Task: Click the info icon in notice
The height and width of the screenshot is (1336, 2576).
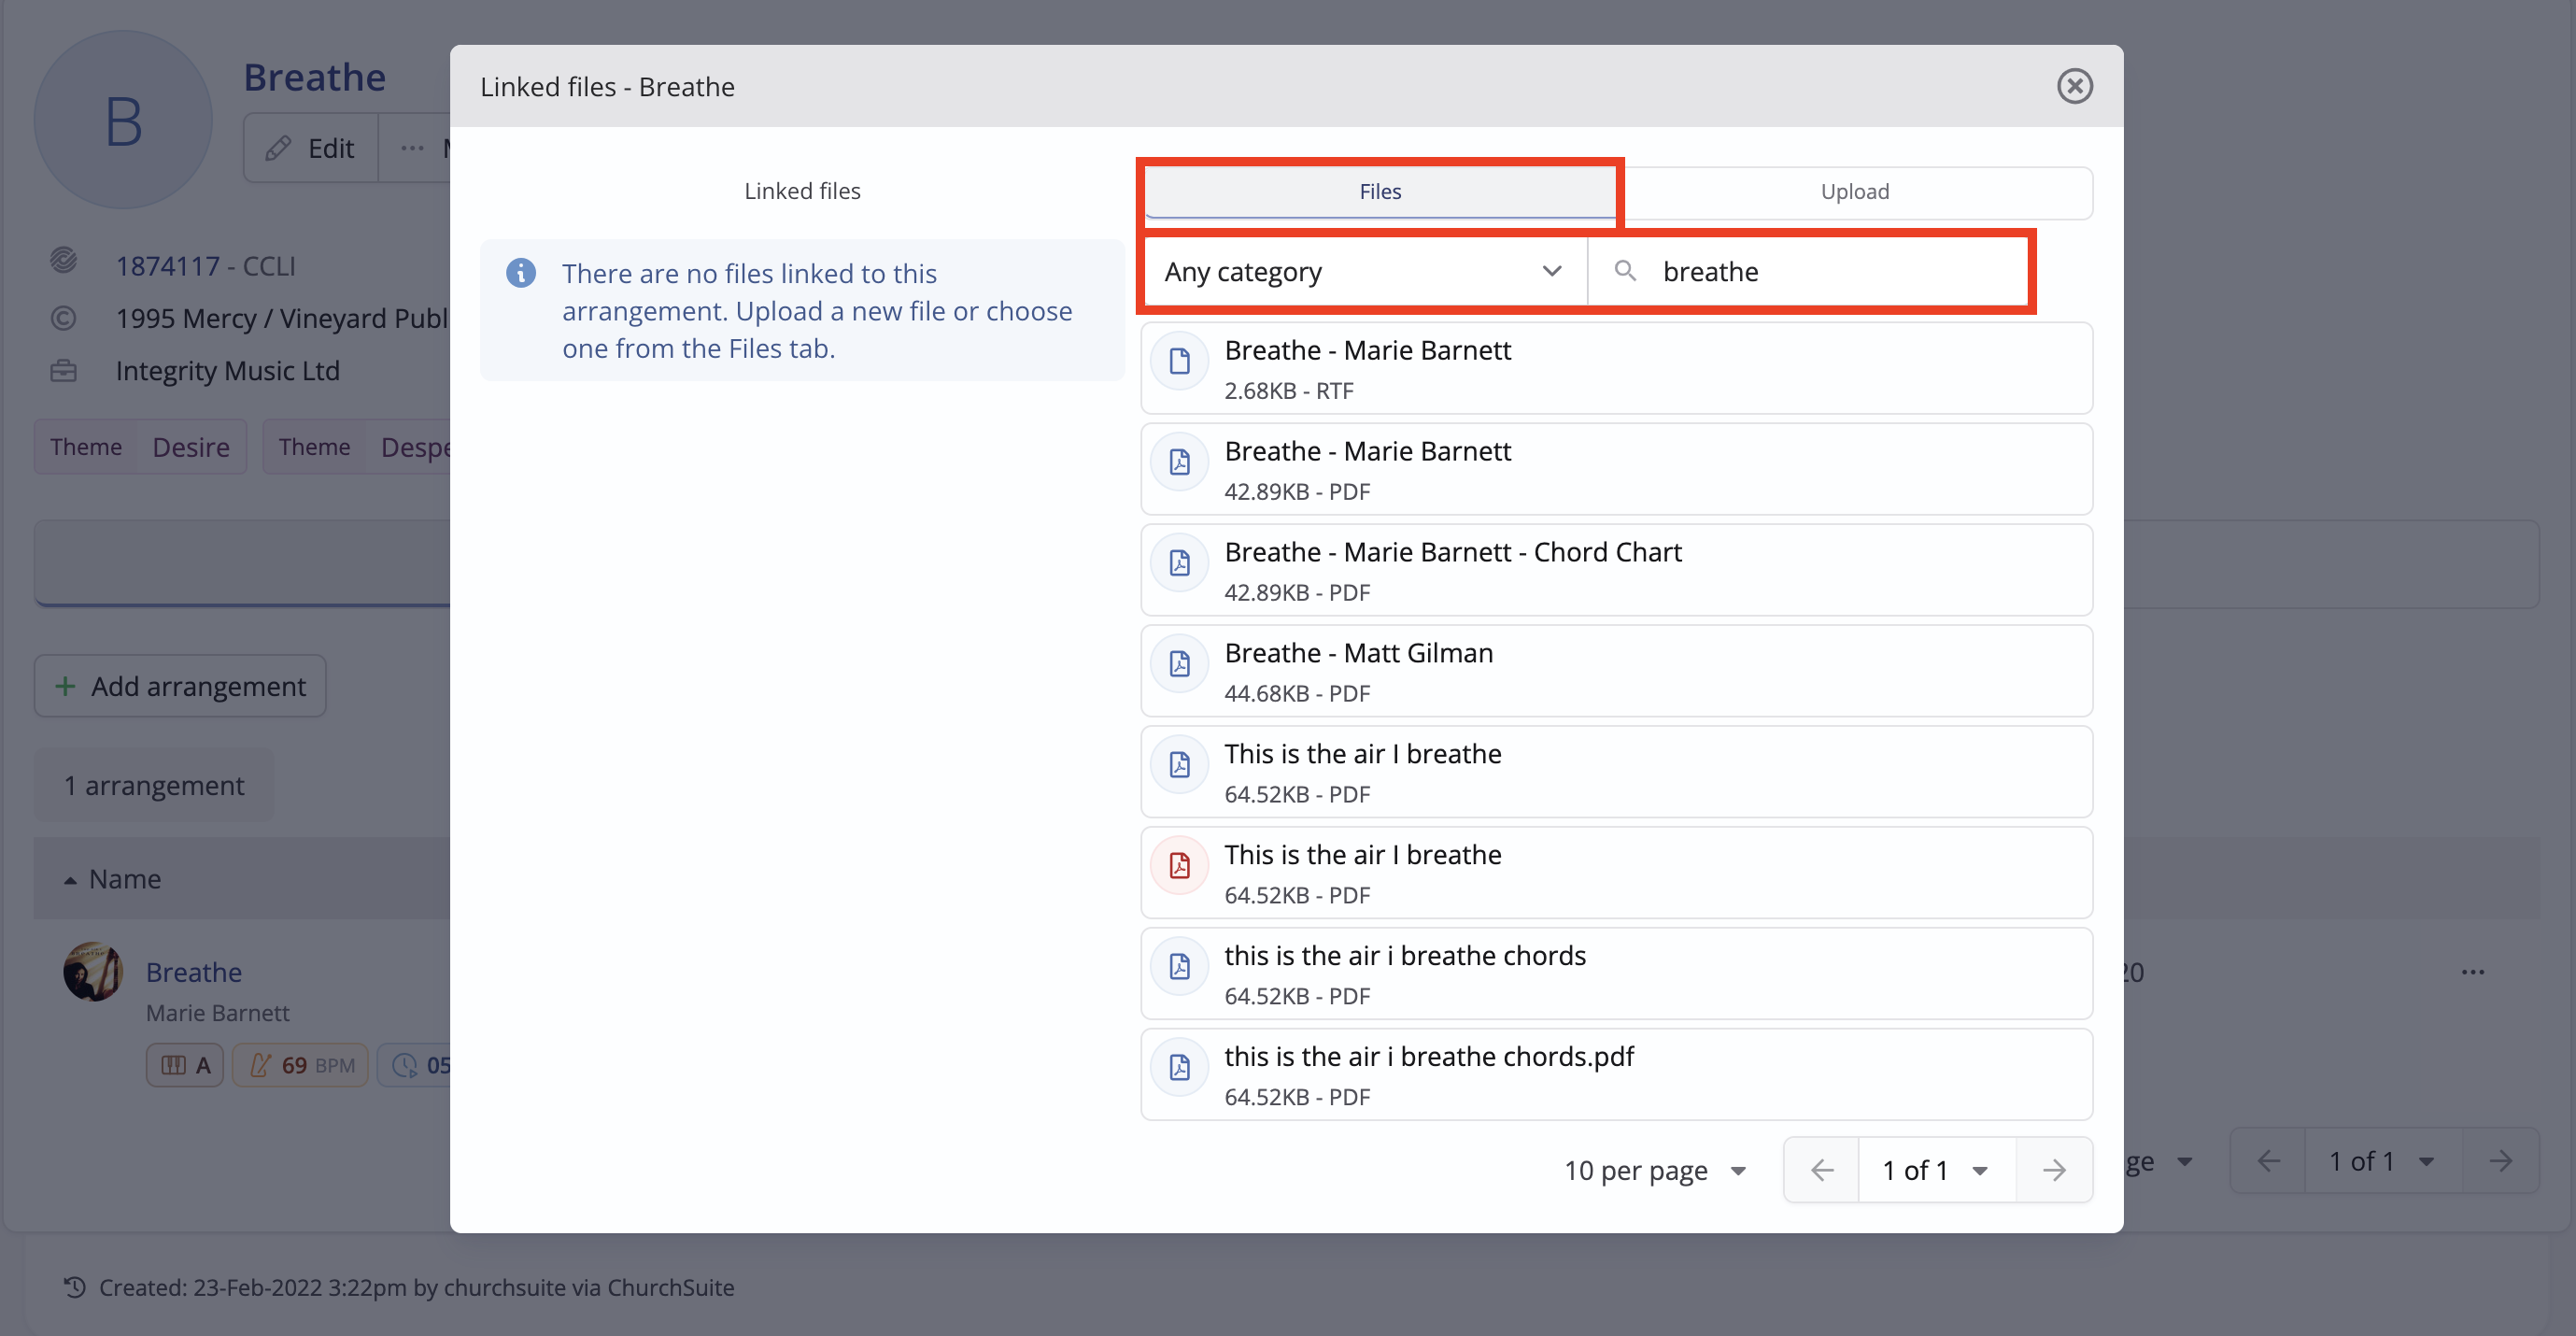Action: [x=521, y=273]
